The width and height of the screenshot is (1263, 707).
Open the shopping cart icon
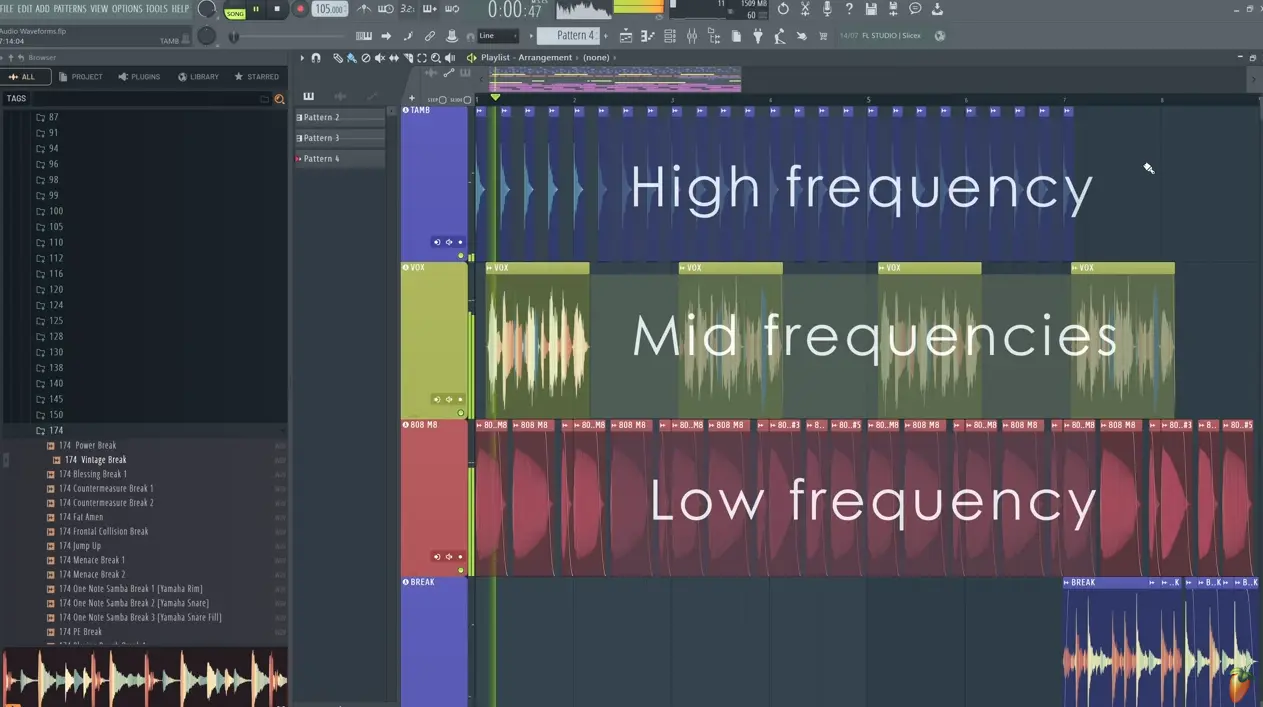click(823, 36)
